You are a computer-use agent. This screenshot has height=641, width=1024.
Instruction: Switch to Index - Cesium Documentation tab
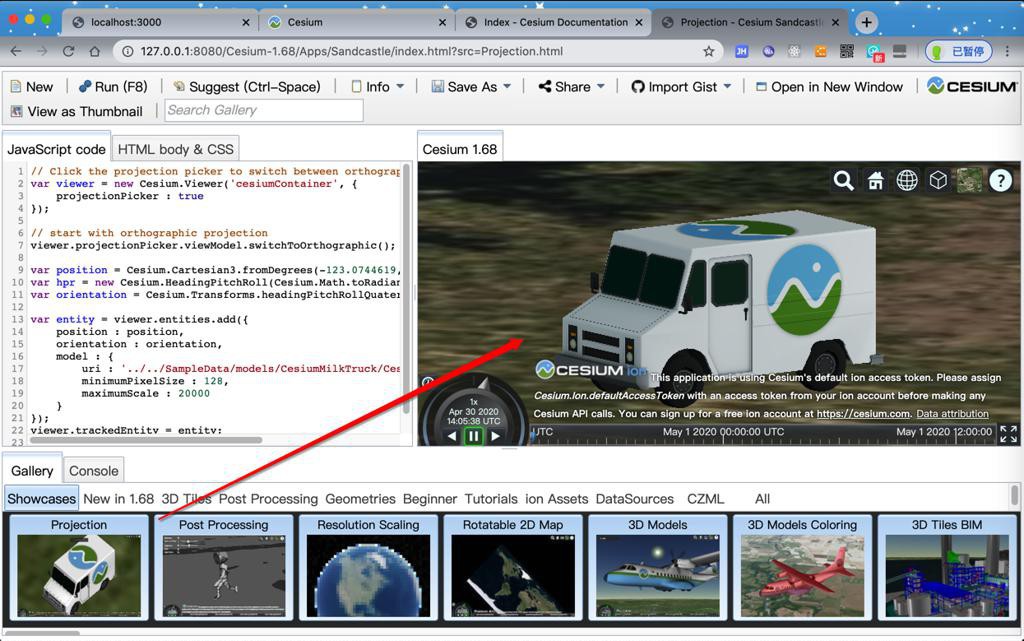[554, 22]
